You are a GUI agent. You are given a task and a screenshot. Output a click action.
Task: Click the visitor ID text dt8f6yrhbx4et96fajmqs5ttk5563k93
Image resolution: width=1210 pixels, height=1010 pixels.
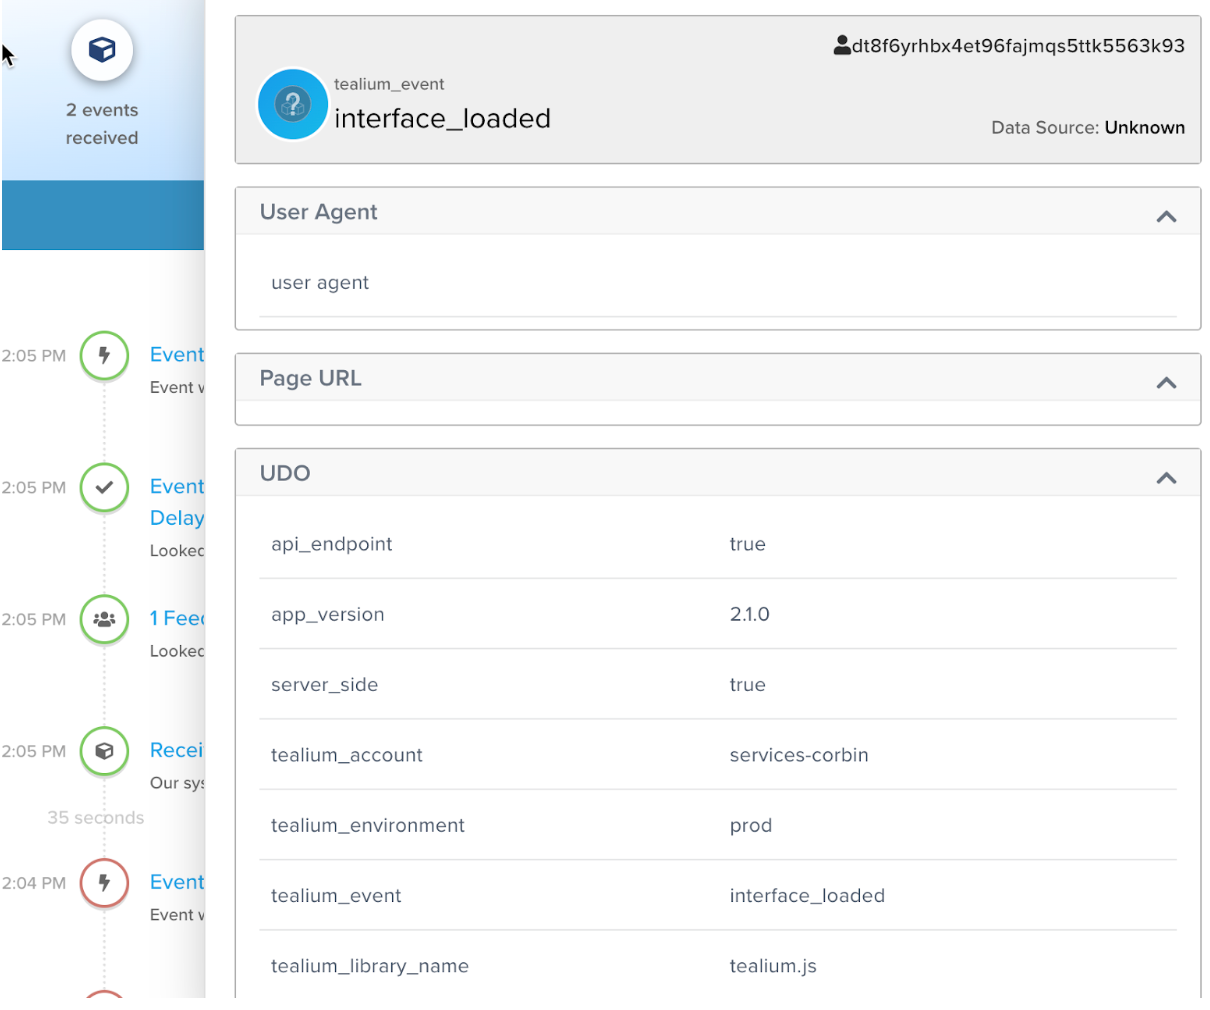pos(1018,46)
